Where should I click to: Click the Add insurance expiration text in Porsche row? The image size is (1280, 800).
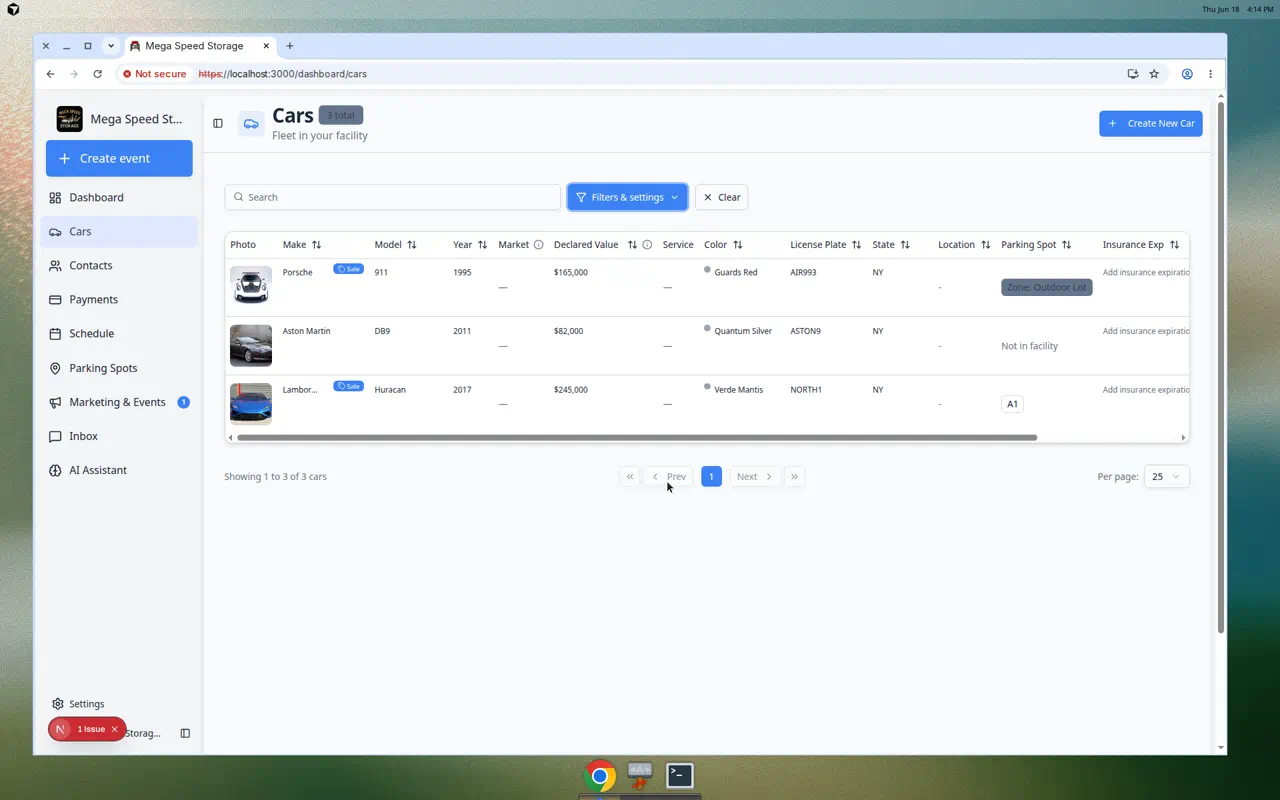1146,272
